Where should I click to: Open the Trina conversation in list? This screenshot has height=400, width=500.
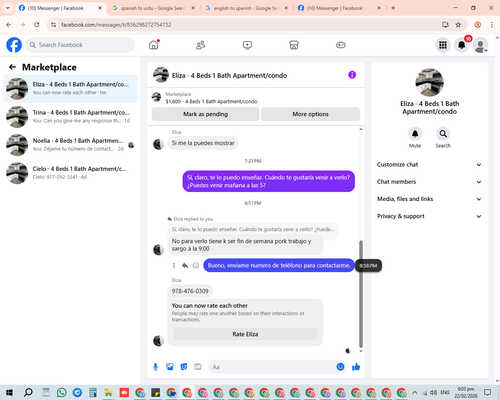70,117
